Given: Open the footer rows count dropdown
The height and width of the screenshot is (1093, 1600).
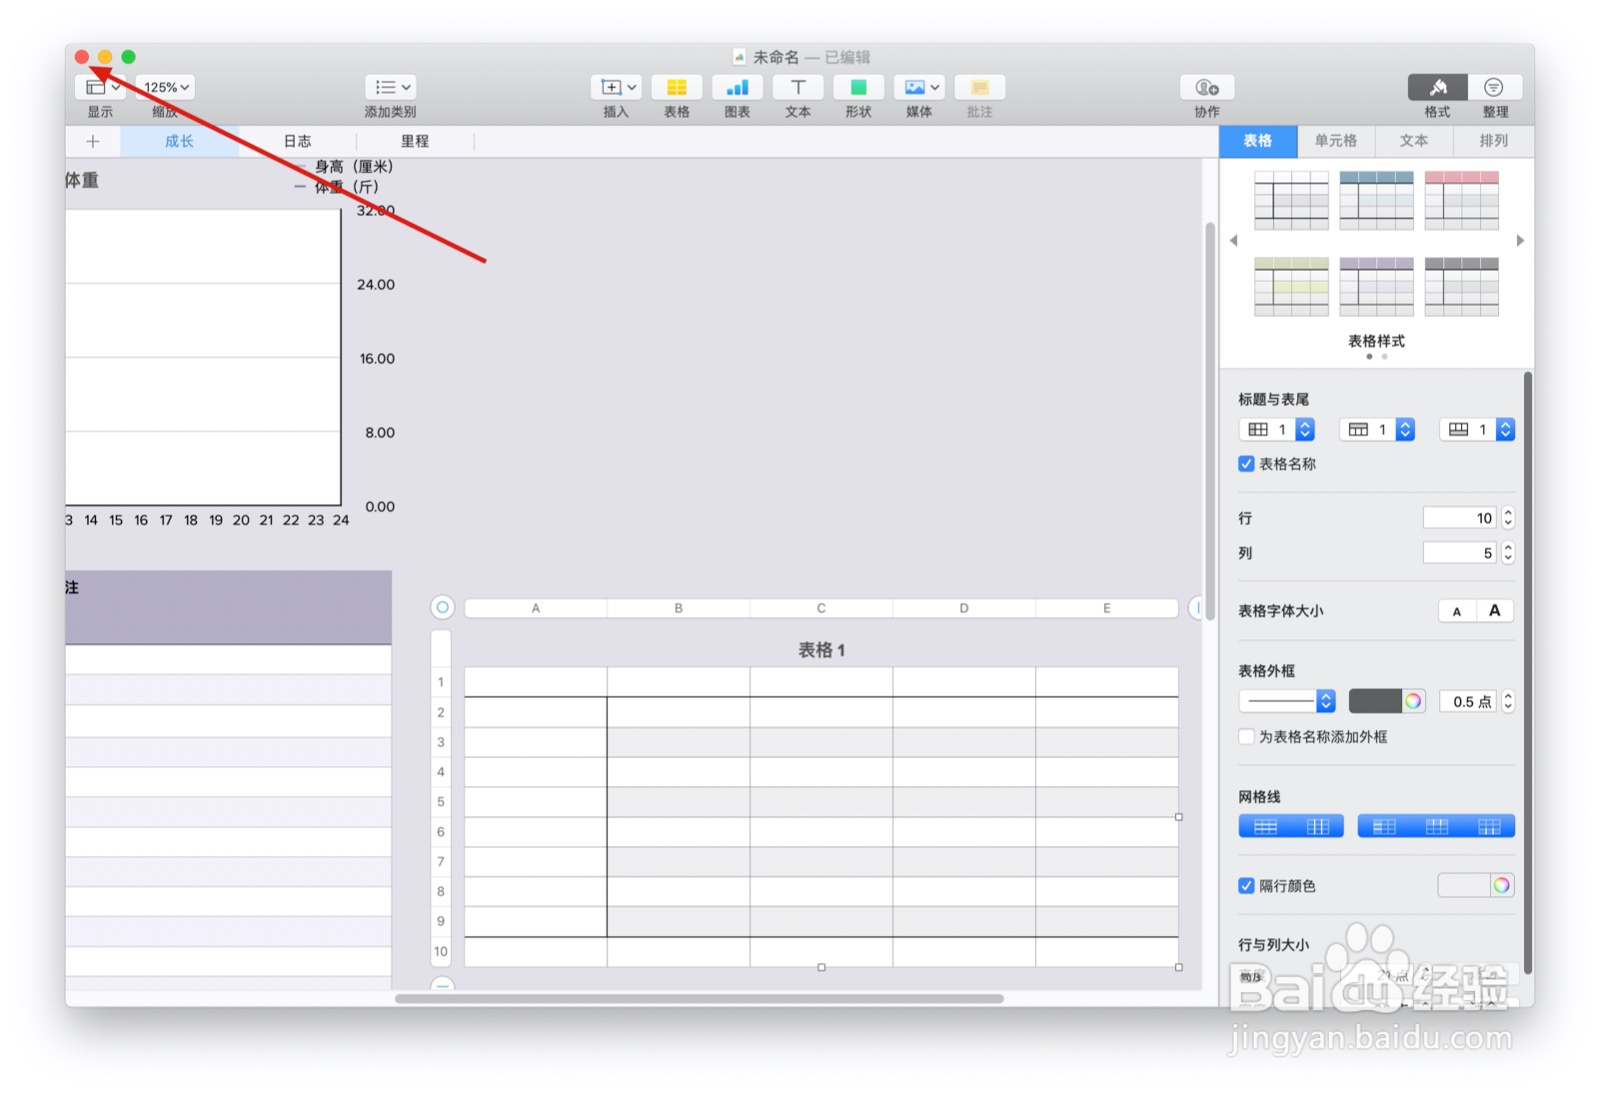Looking at the screenshot, I should [1477, 430].
